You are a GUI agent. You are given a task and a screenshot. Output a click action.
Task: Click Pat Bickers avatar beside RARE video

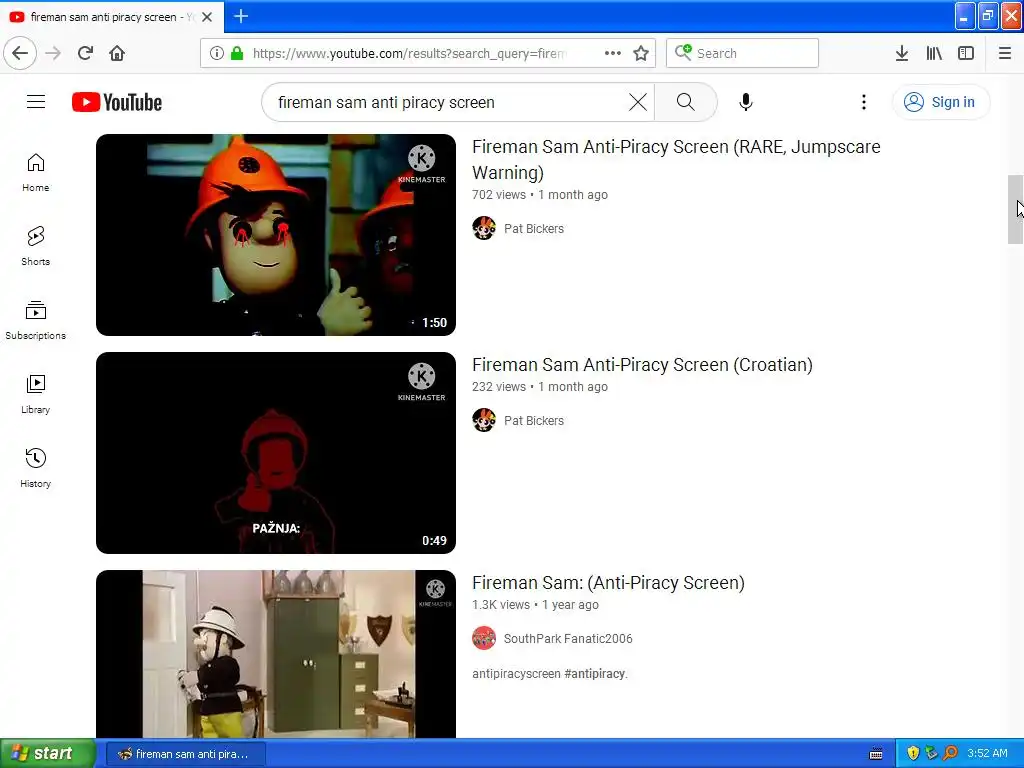point(484,229)
